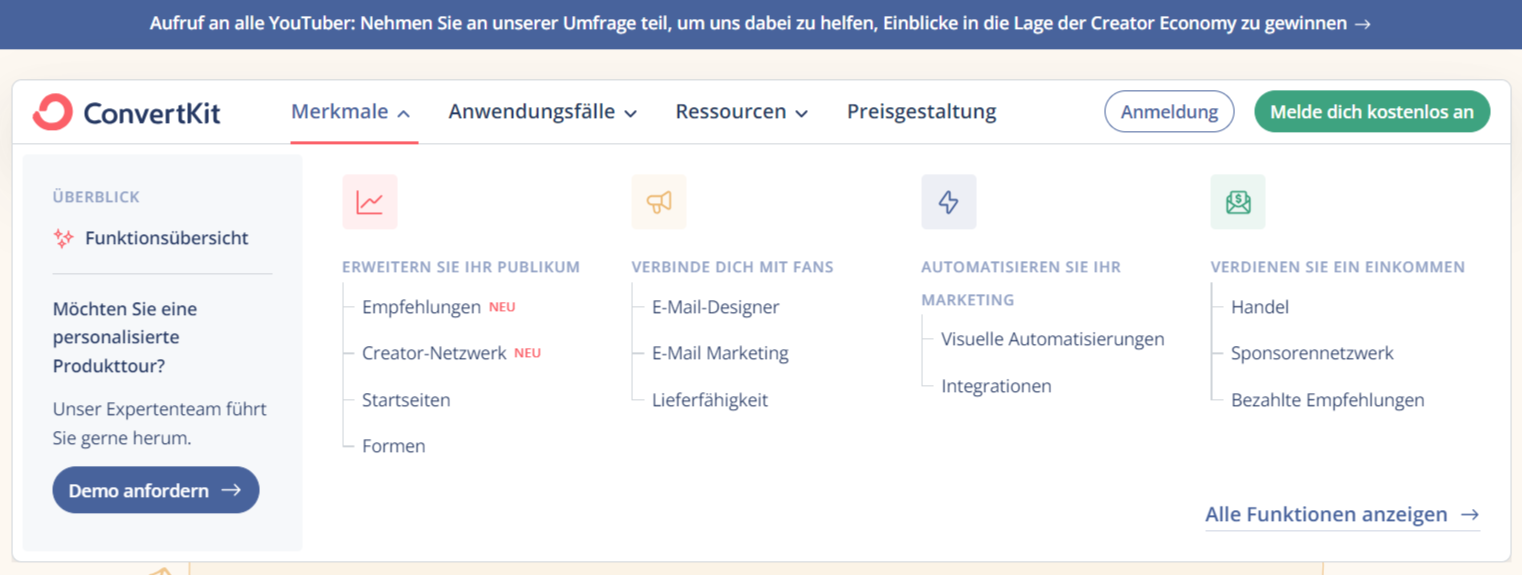Select Integrationen entry
The width and height of the screenshot is (1522, 575).
click(x=996, y=386)
